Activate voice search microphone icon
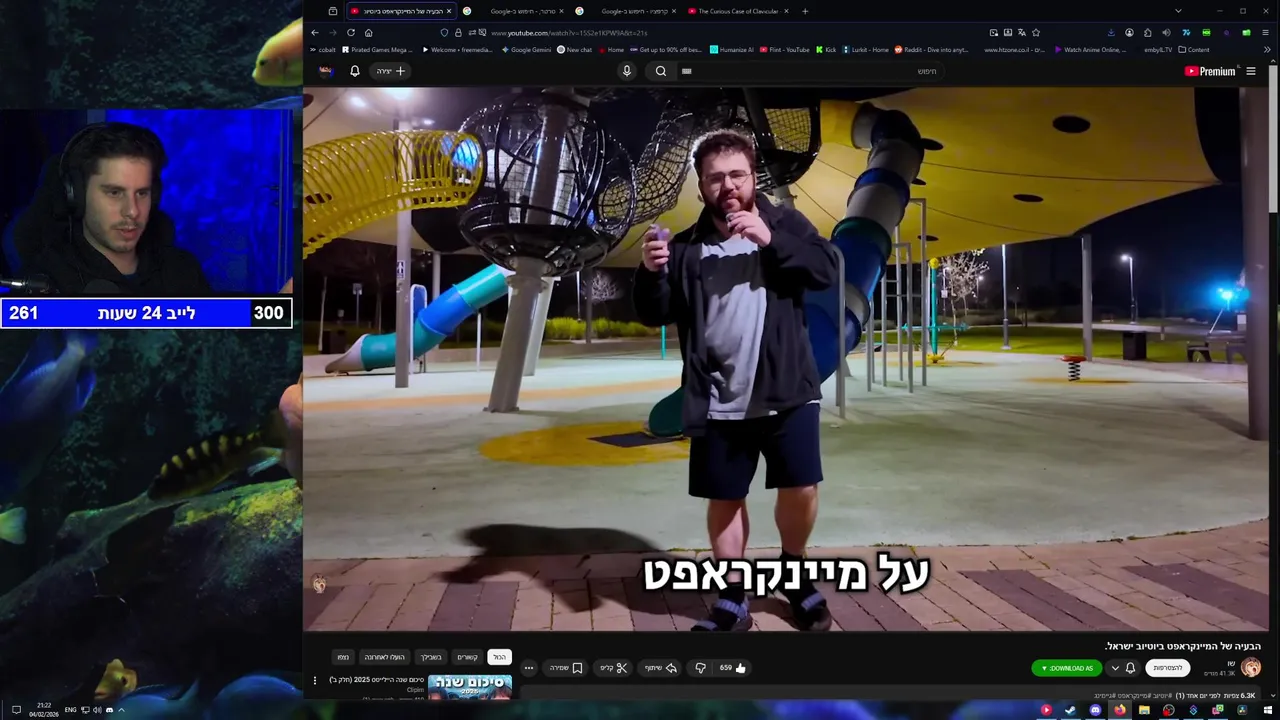Screen dimensions: 1280x720 [627, 71]
